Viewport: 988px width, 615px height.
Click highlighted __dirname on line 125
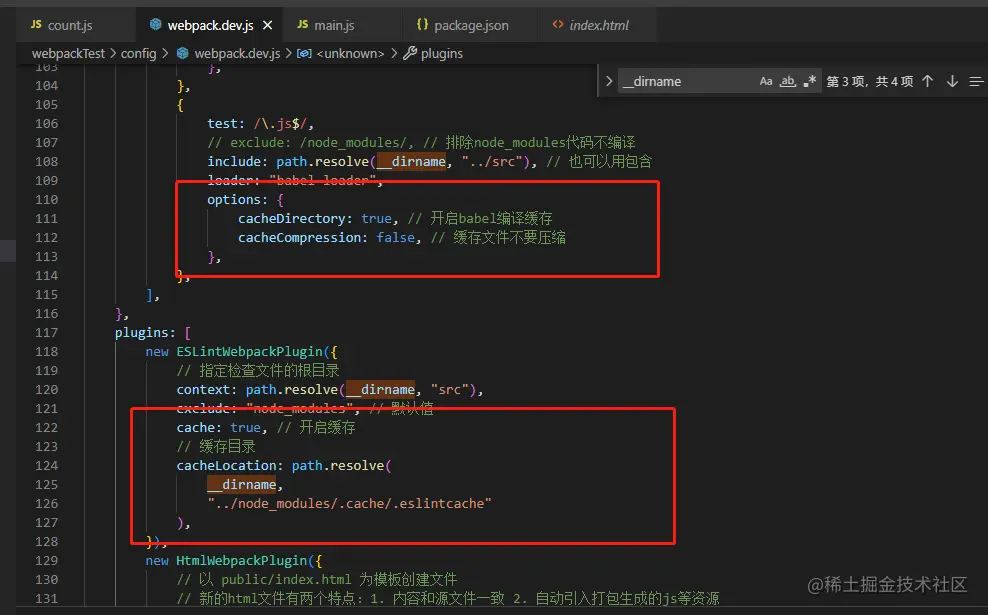[x=242, y=485]
